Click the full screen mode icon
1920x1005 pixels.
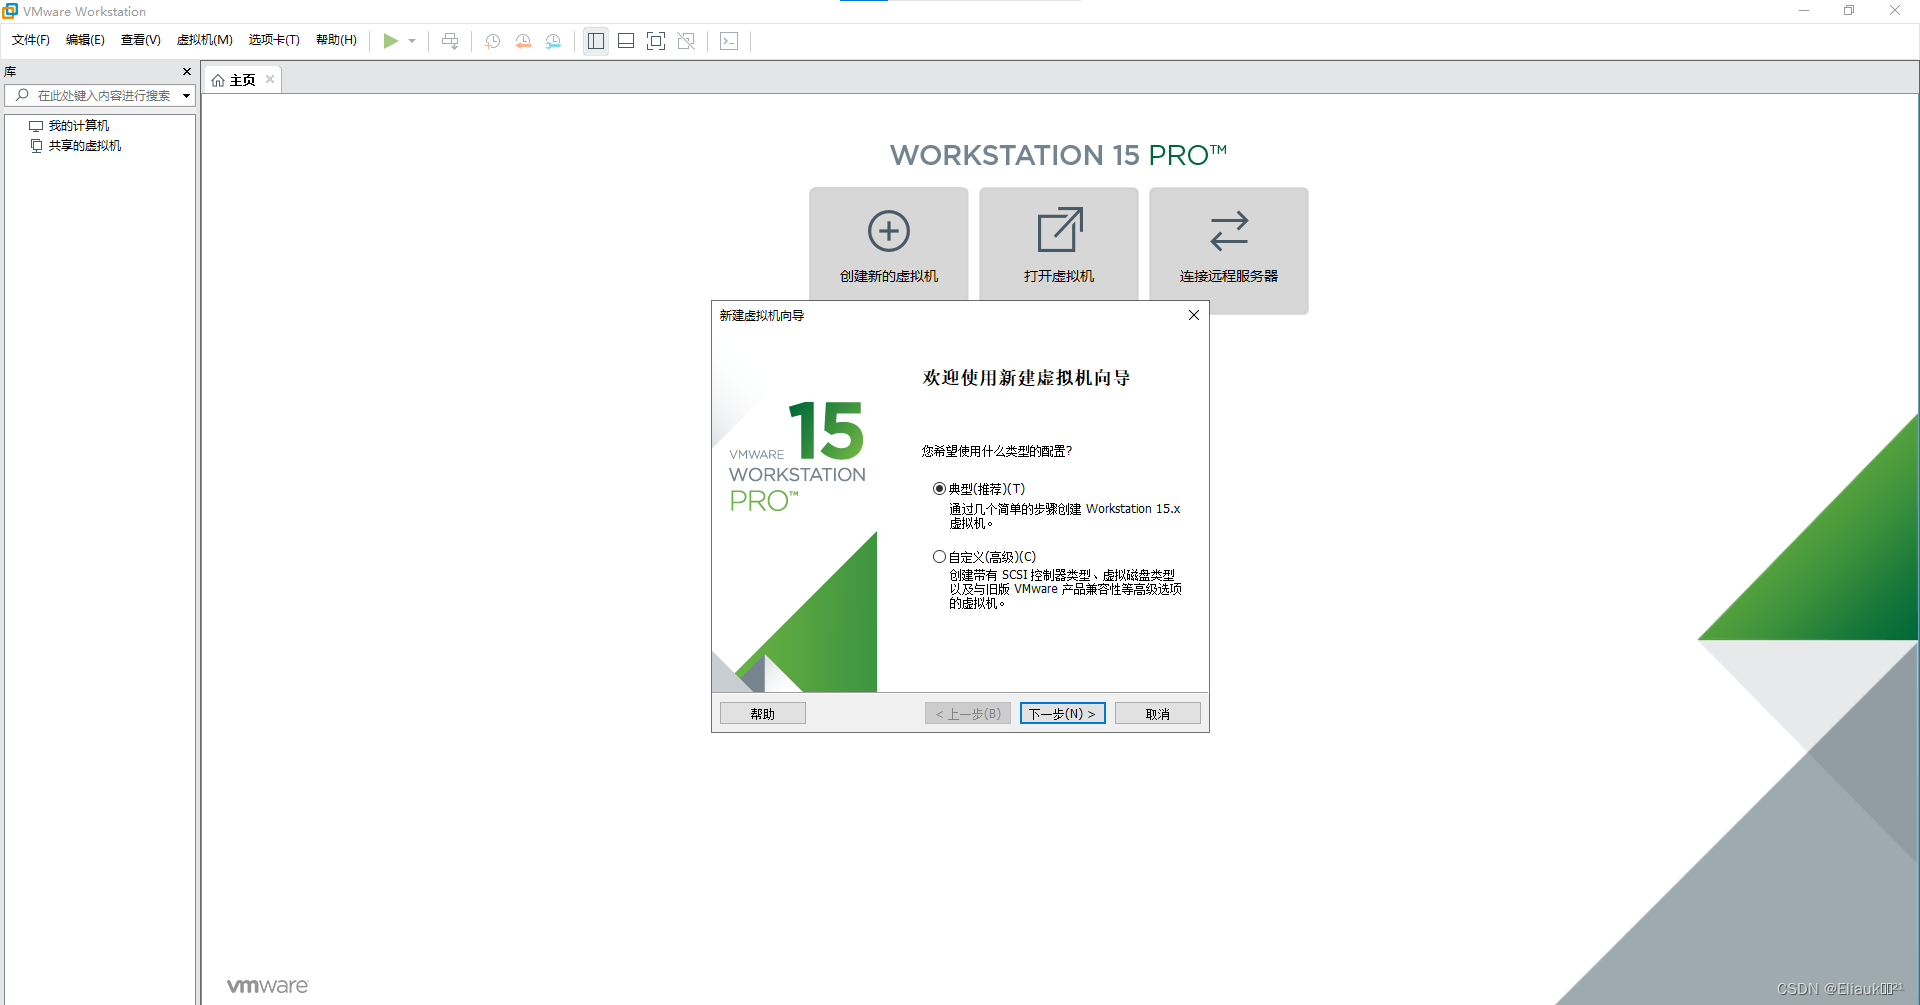point(656,41)
